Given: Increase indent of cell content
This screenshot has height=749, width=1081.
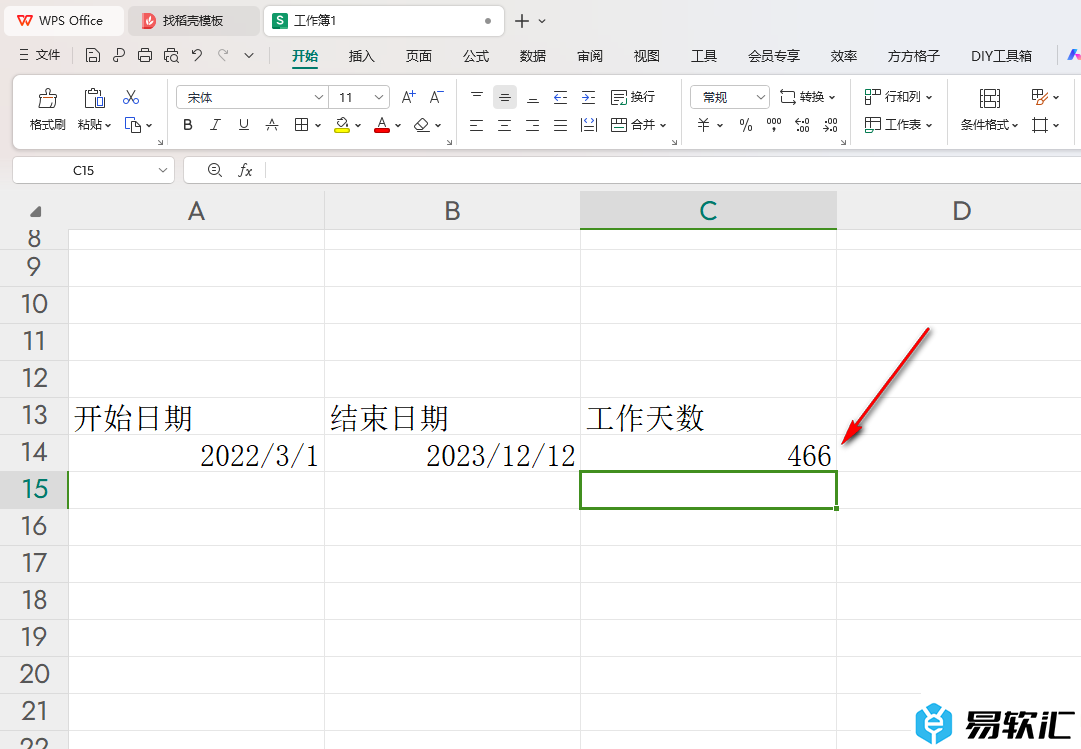Looking at the screenshot, I should [x=588, y=97].
